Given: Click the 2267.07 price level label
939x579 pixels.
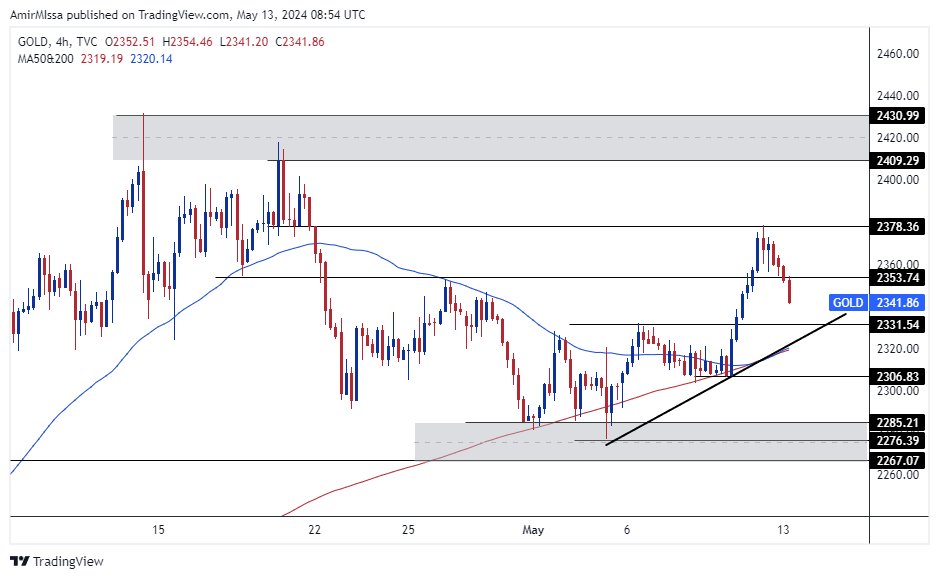Looking at the screenshot, I should point(896,461).
